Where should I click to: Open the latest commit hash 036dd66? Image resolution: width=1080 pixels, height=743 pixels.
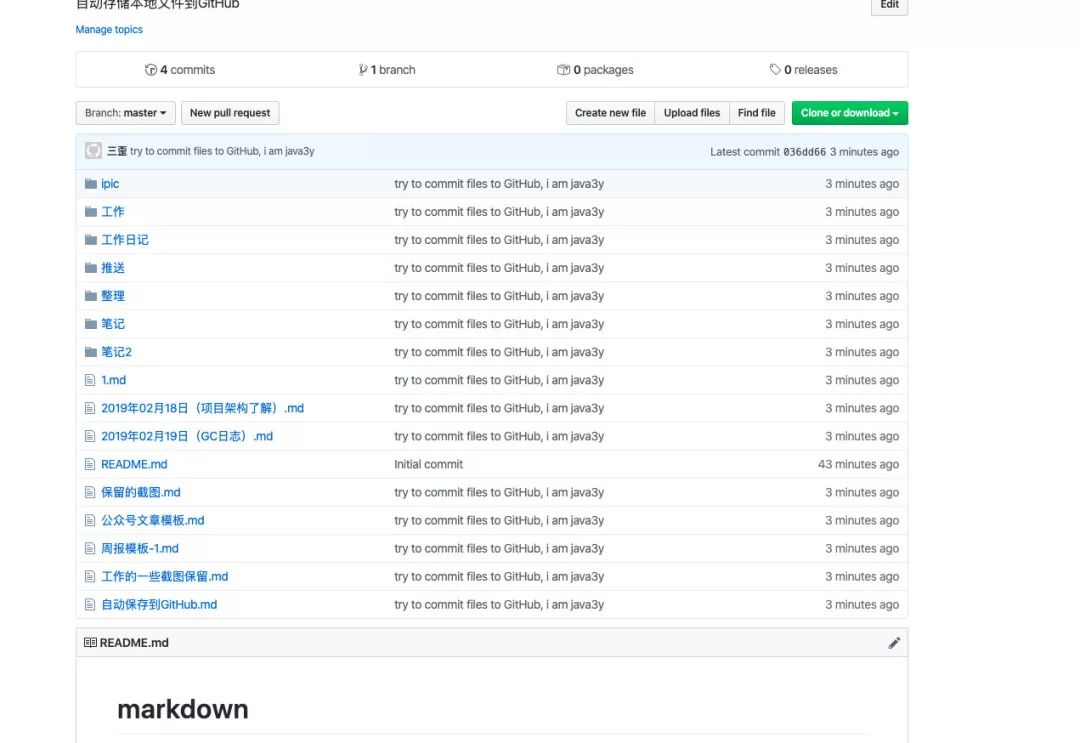coord(804,151)
